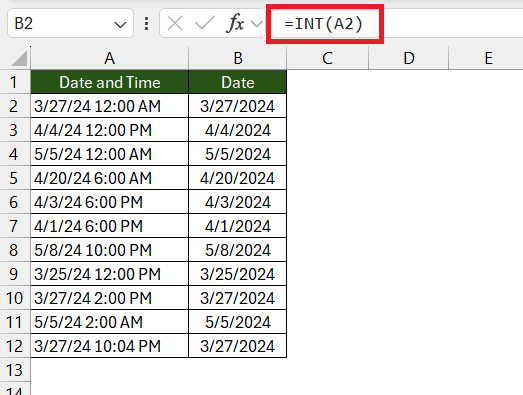The image size is (523, 395).
Task: Open the Insert Function fx icon
Action: click(235, 24)
